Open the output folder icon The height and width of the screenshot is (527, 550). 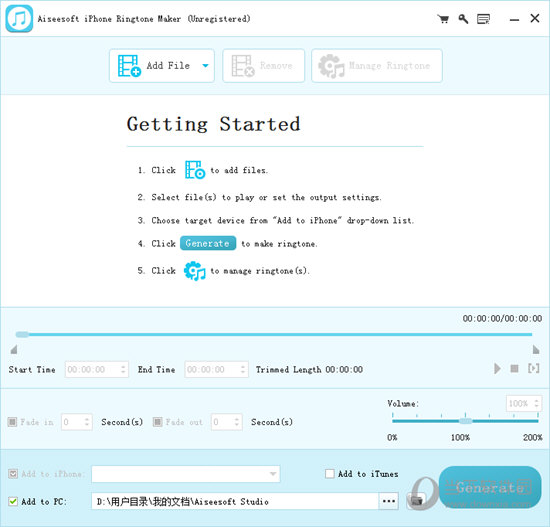click(x=417, y=501)
